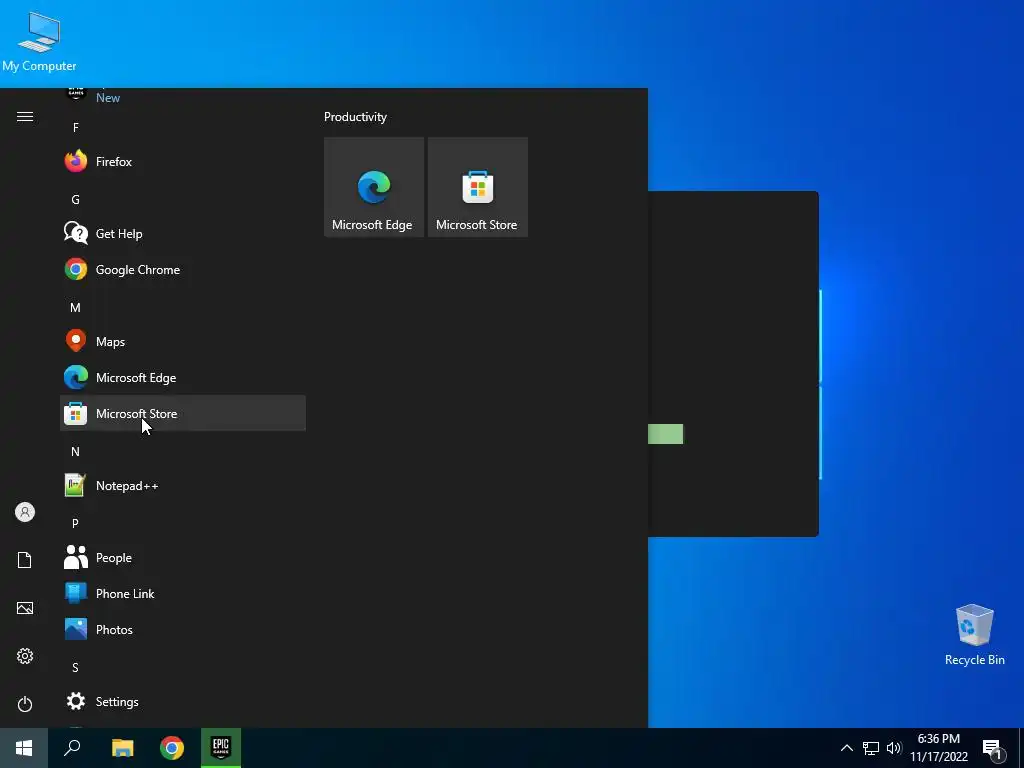
Task: Click the Microsoft Store tile under Productivity
Action: pos(477,187)
